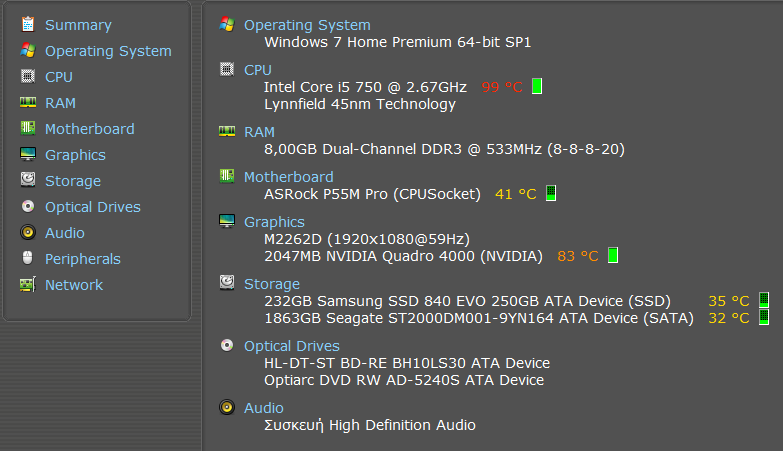This screenshot has width=783, height=451.
Task: Open the CPU heading link in main panel
Action: tap(258, 70)
